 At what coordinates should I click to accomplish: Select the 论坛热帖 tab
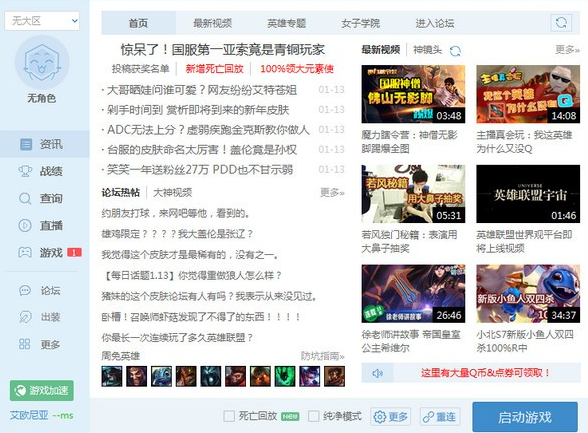pyautogui.click(x=120, y=193)
